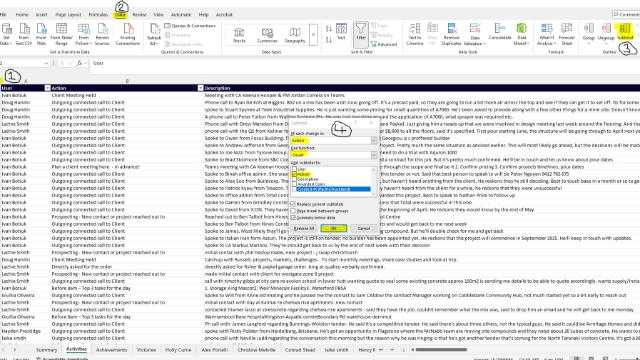Select the Geography data type
Screen dimensions: 640x360
295,35
